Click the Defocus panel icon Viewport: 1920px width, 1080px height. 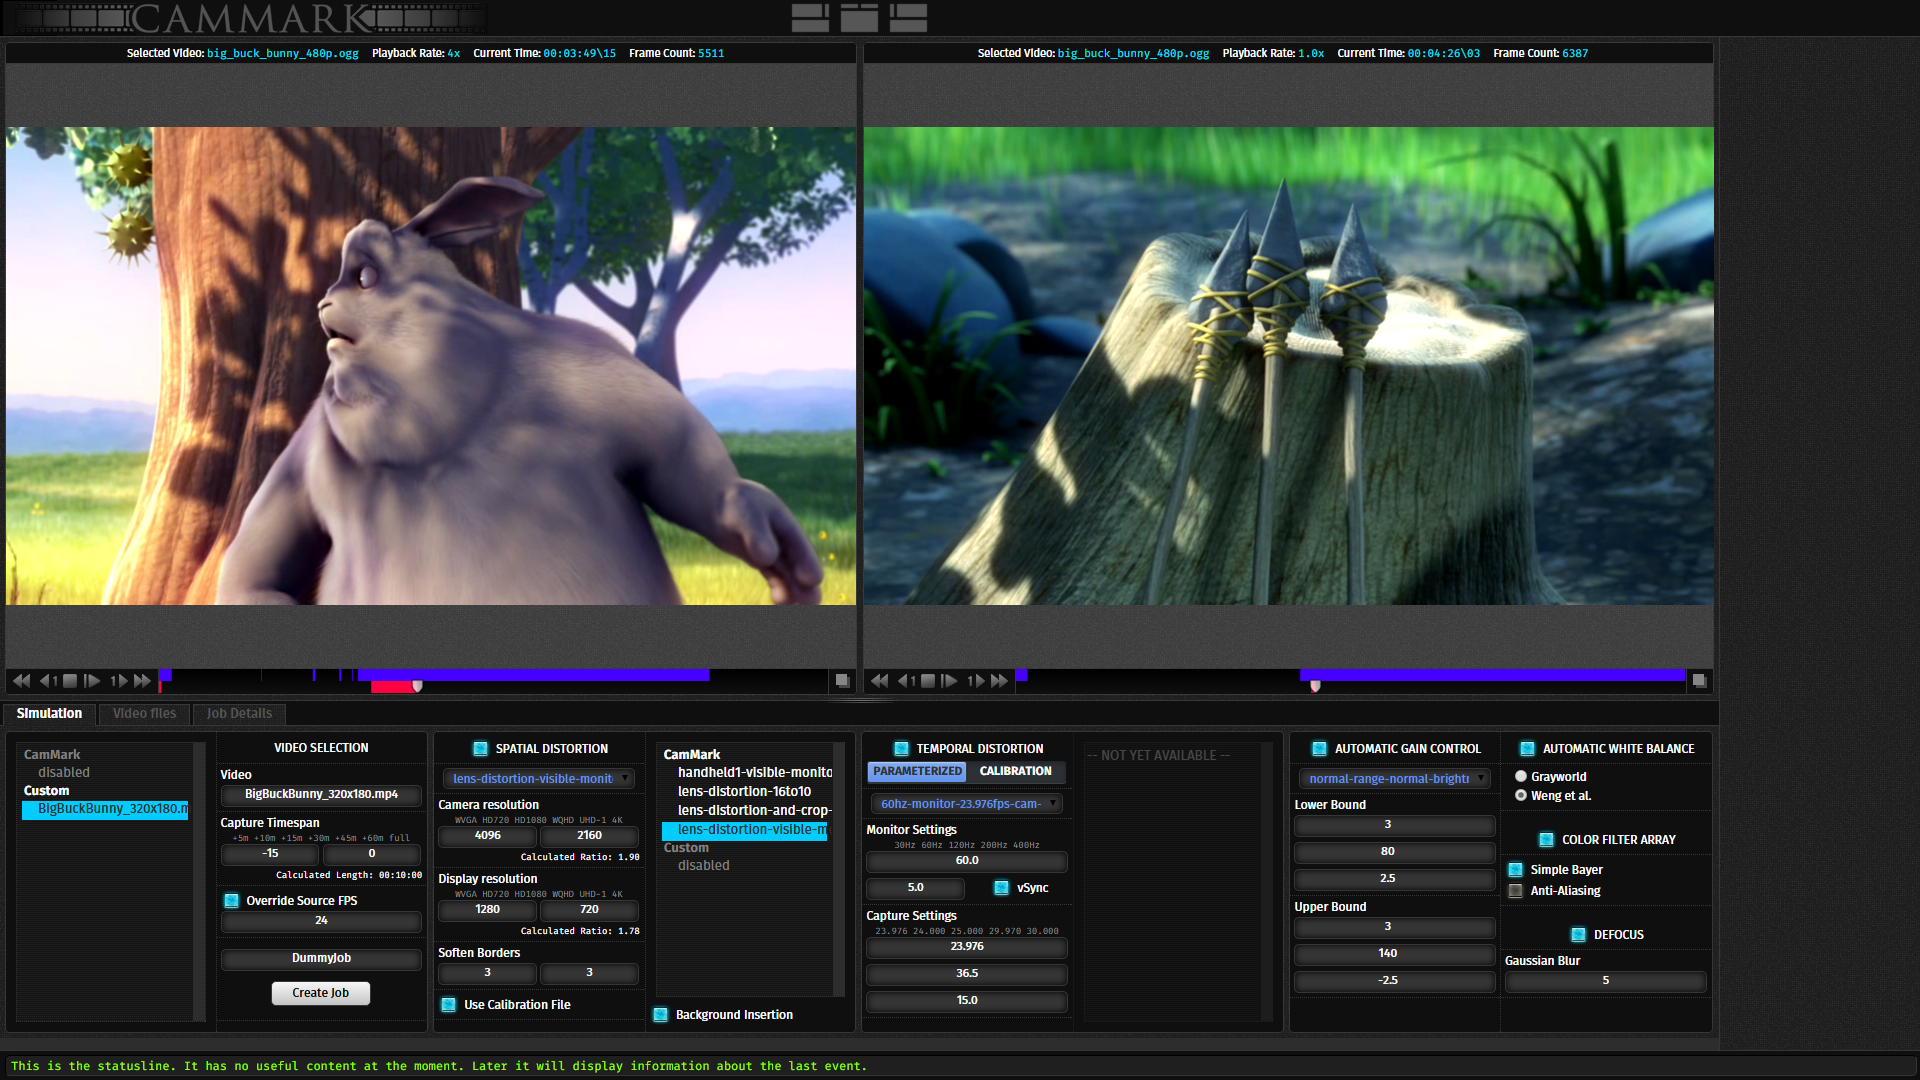(x=1581, y=934)
